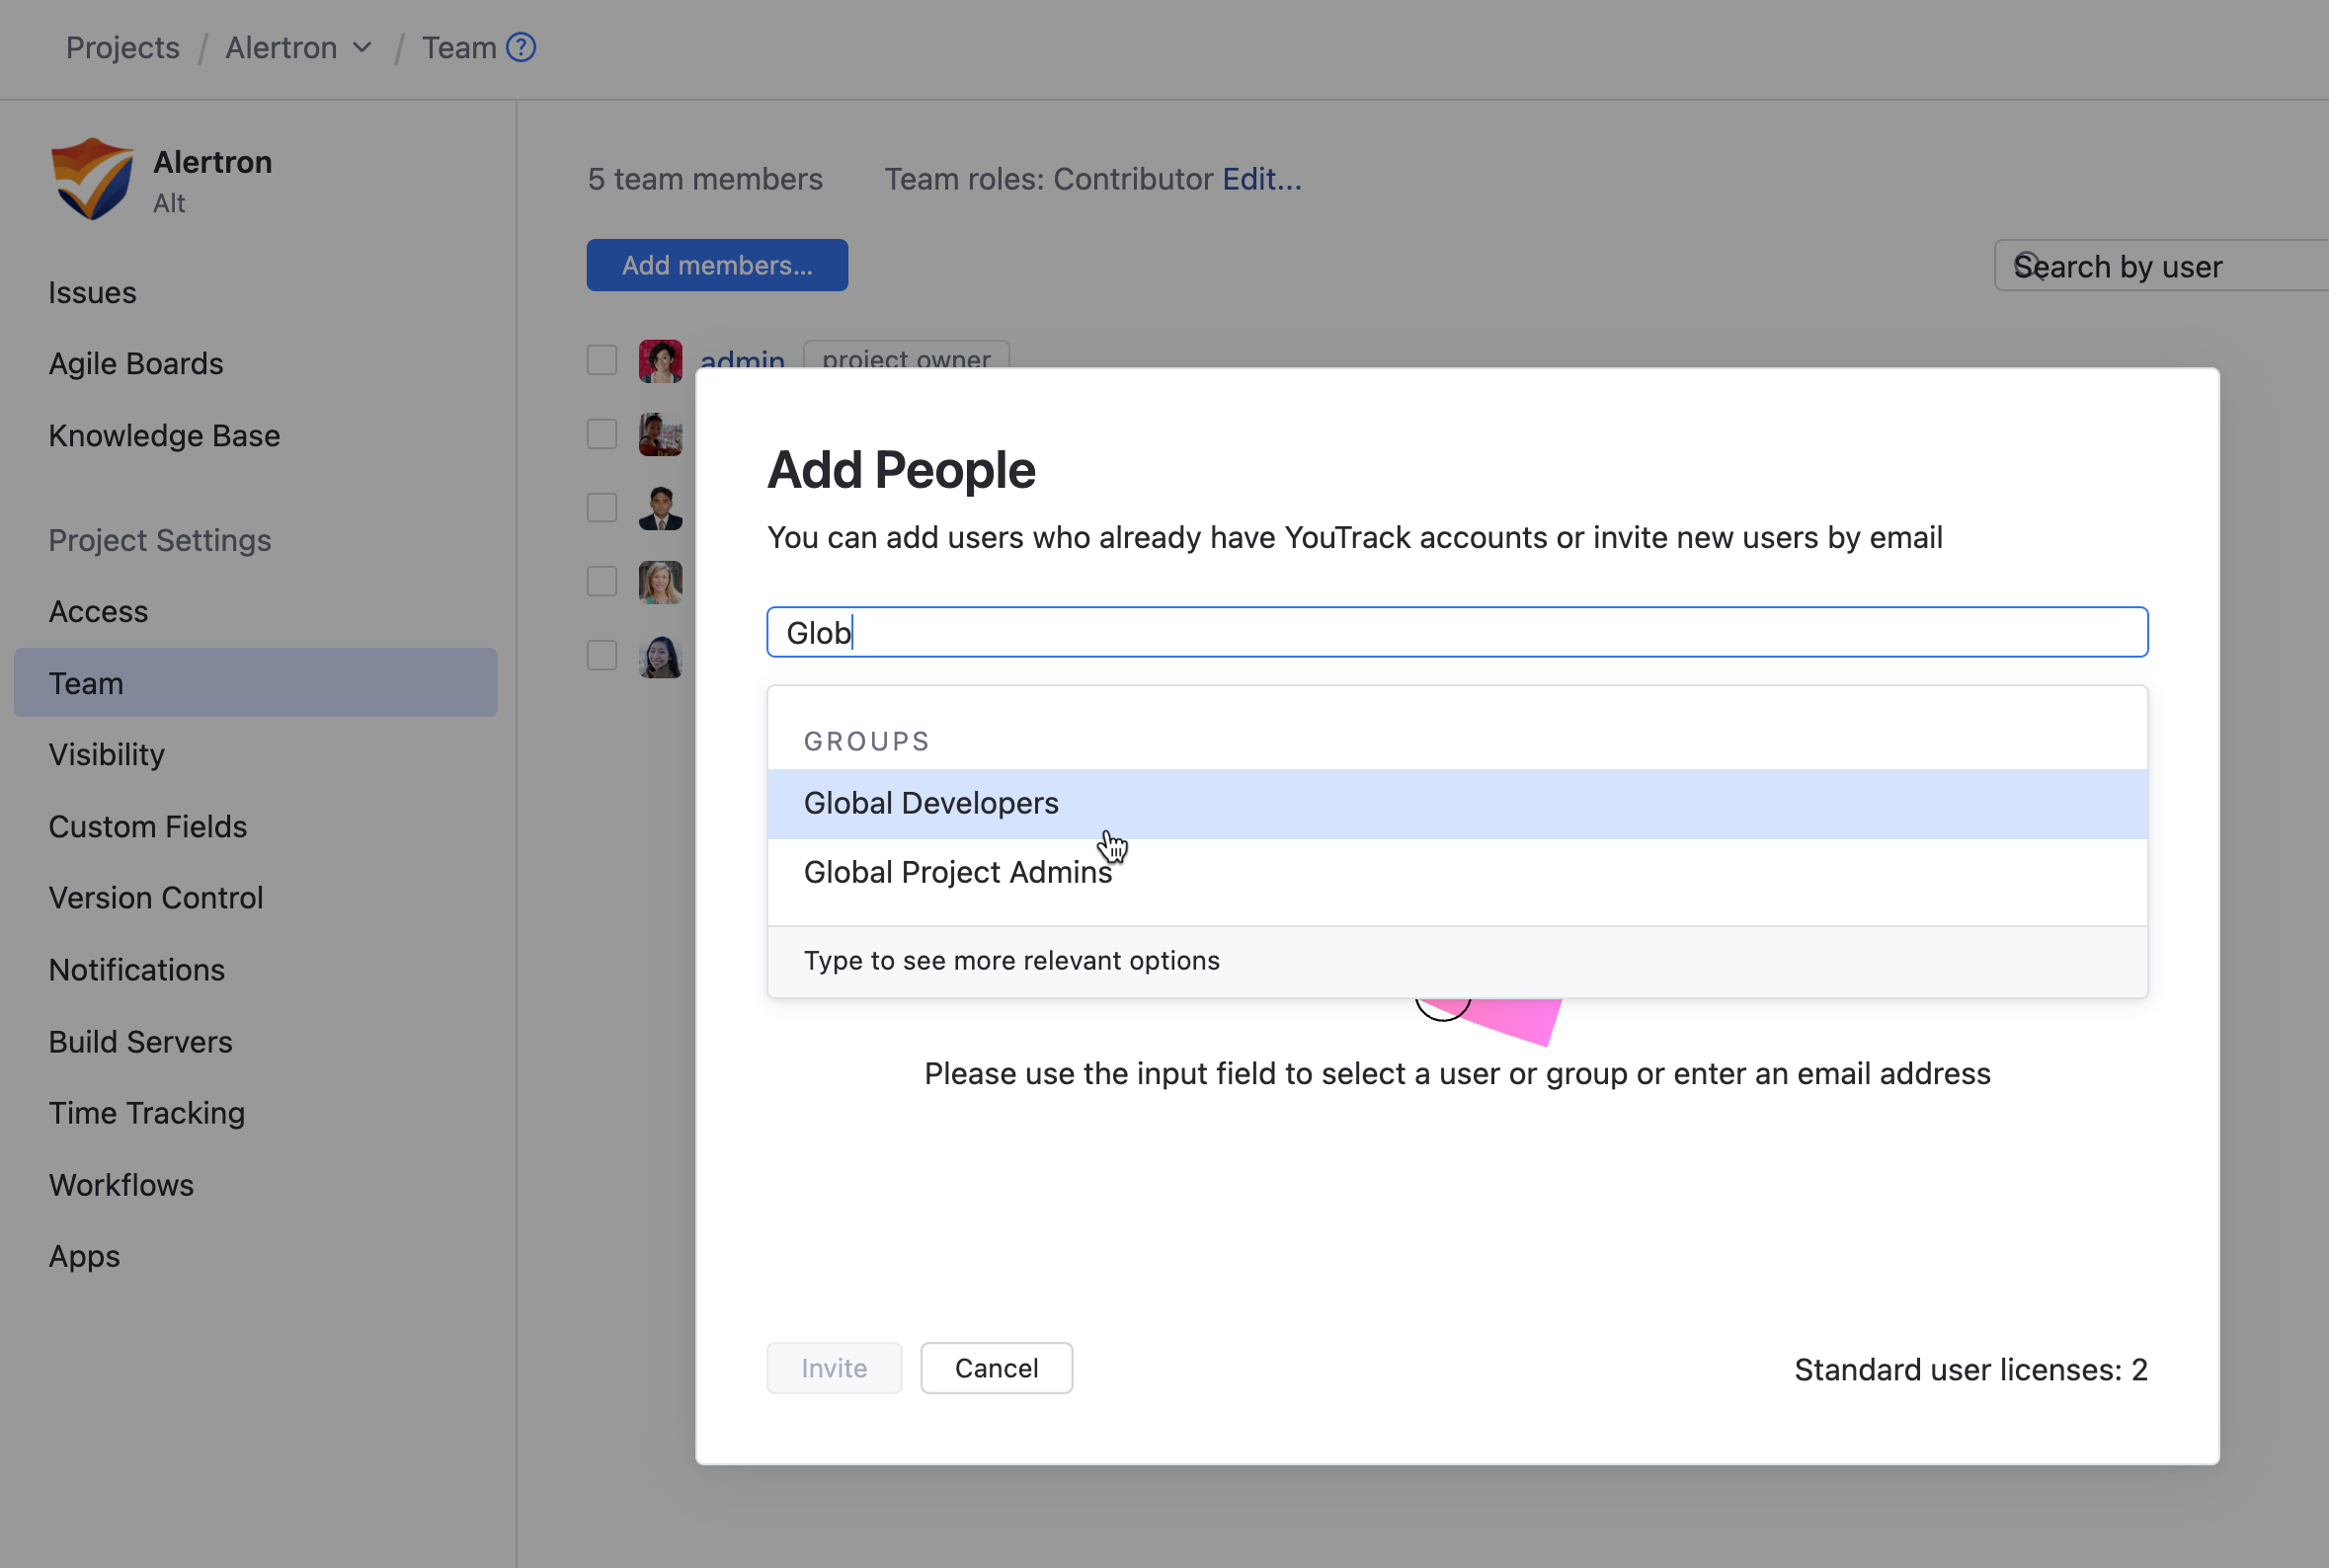Open the Edit link for team roles

pos(1262,178)
